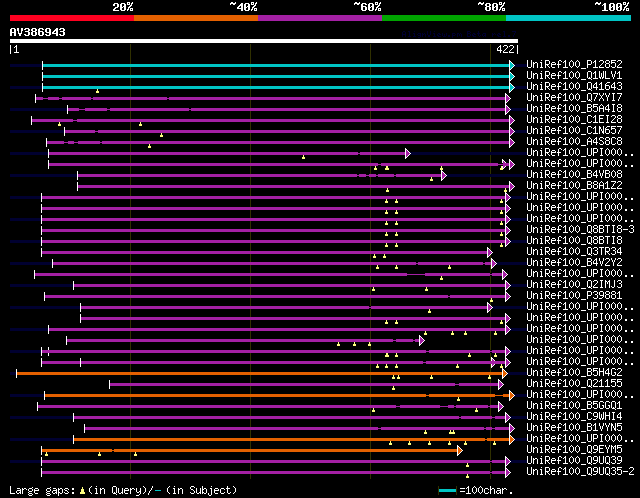The height and width of the screenshot is (498, 640).
Task: Select the UniRef100_B5GGQ1 hit name
Action: (x=574, y=405)
